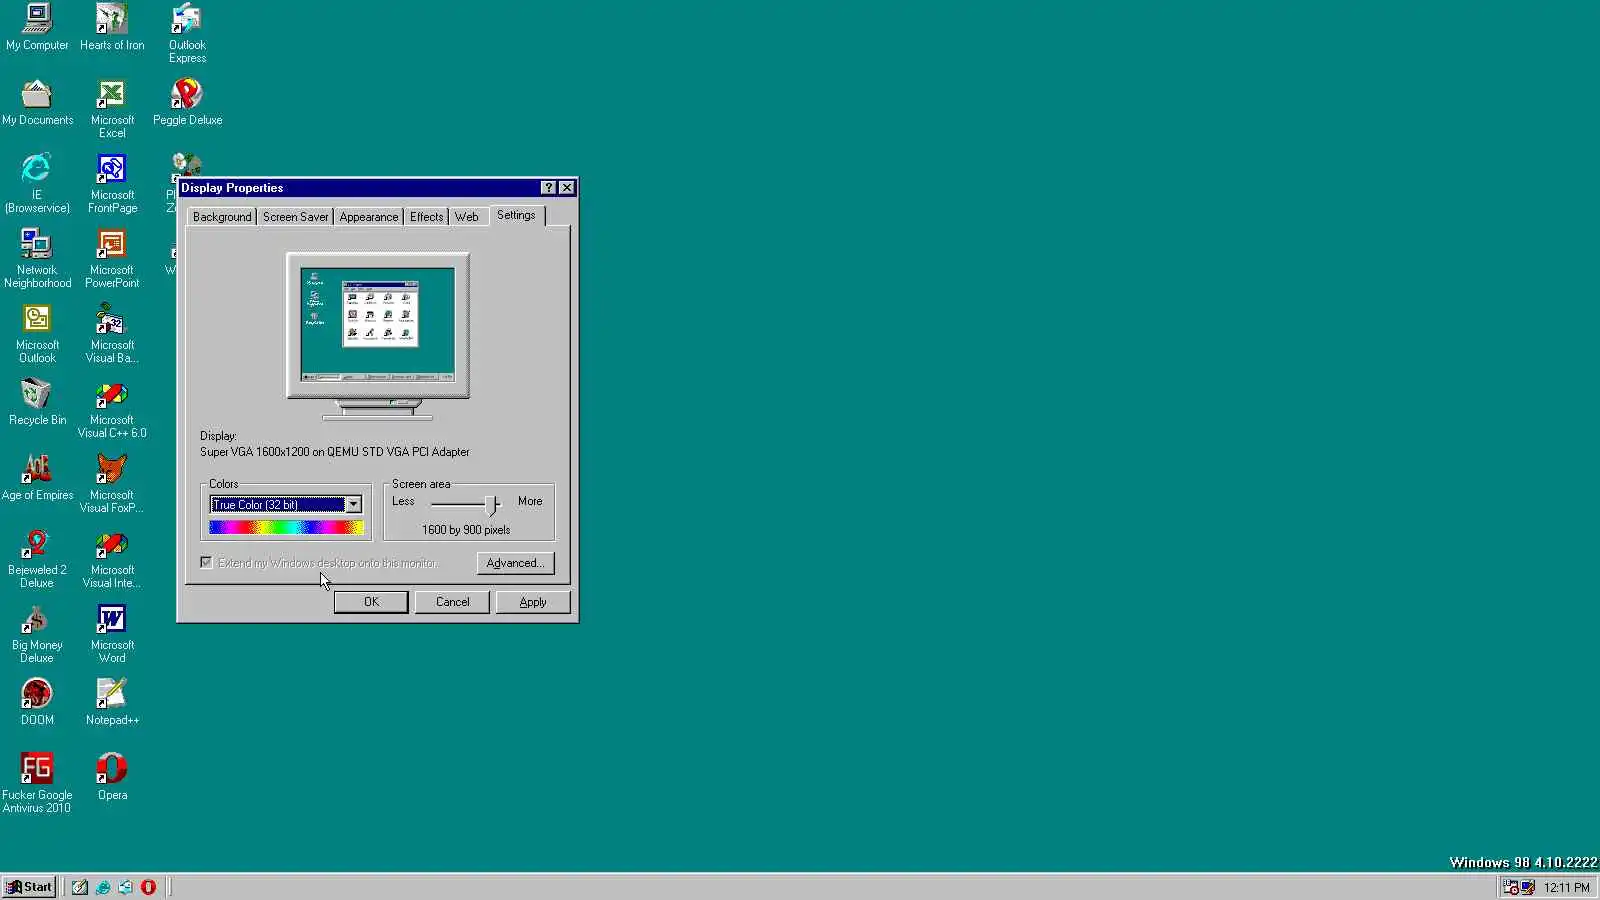Click the Network Neighborhood icon

[x=37, y=258]
